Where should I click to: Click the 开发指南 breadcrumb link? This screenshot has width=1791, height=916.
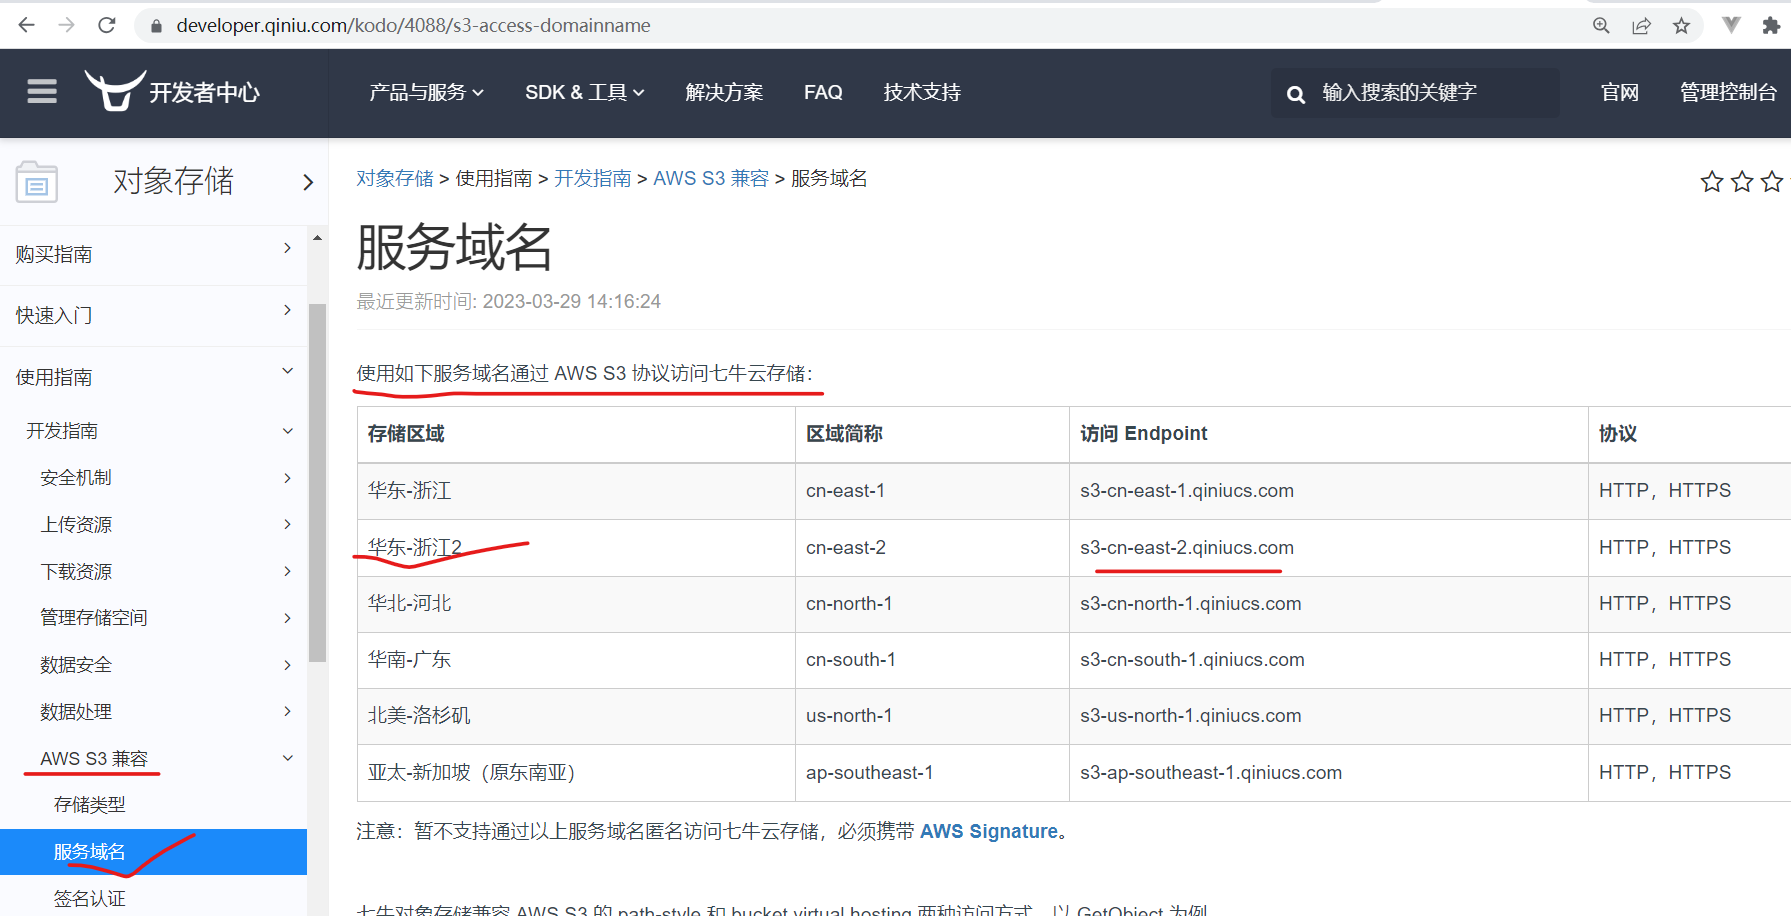[x=593, y=178]
